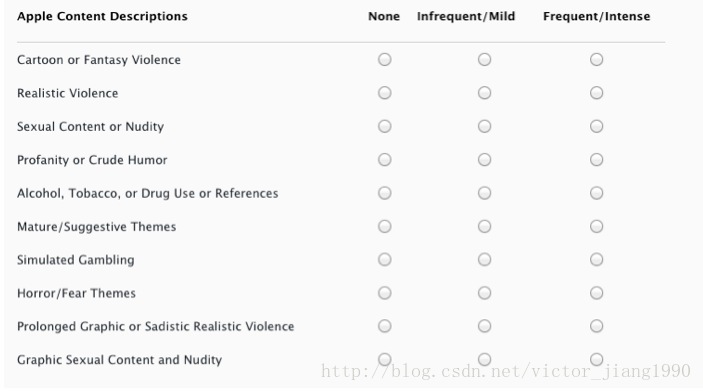
Task: Set Mature/Suggestive Themes to Infrequent/Mild
Action: tap(484, 226)
